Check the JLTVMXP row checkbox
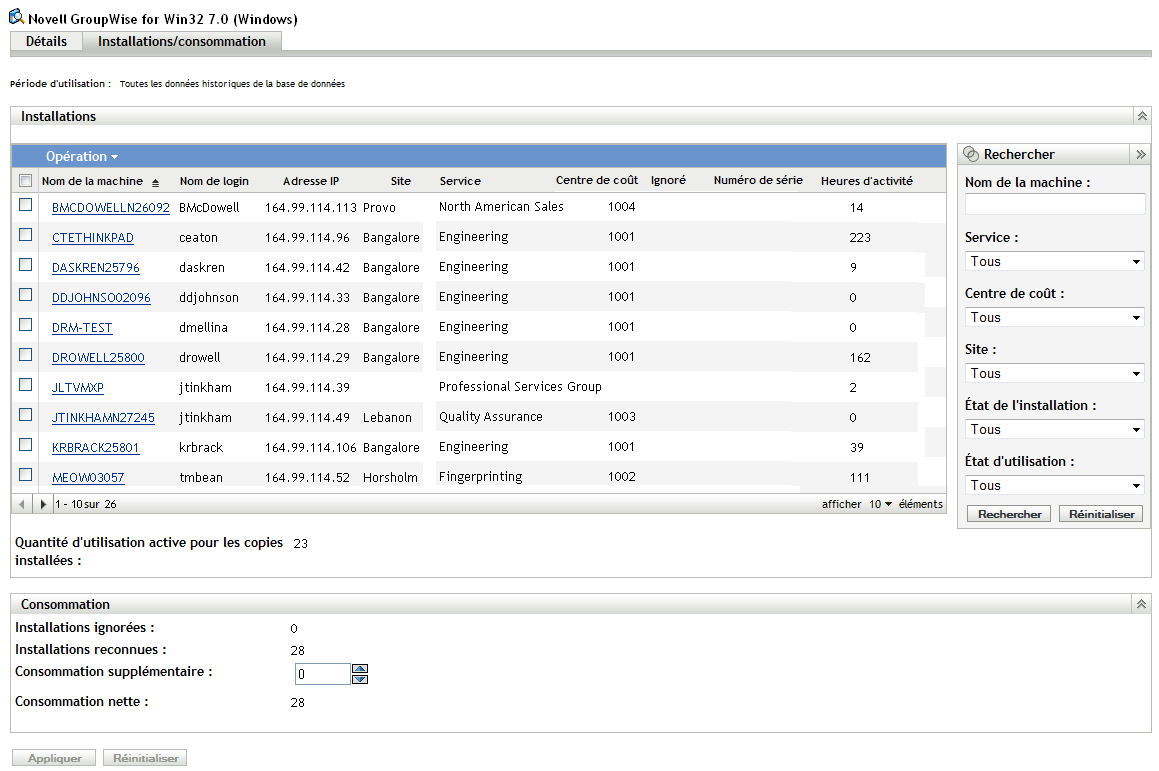This screenshot has width=1159, height=771. tap(26, 384)
